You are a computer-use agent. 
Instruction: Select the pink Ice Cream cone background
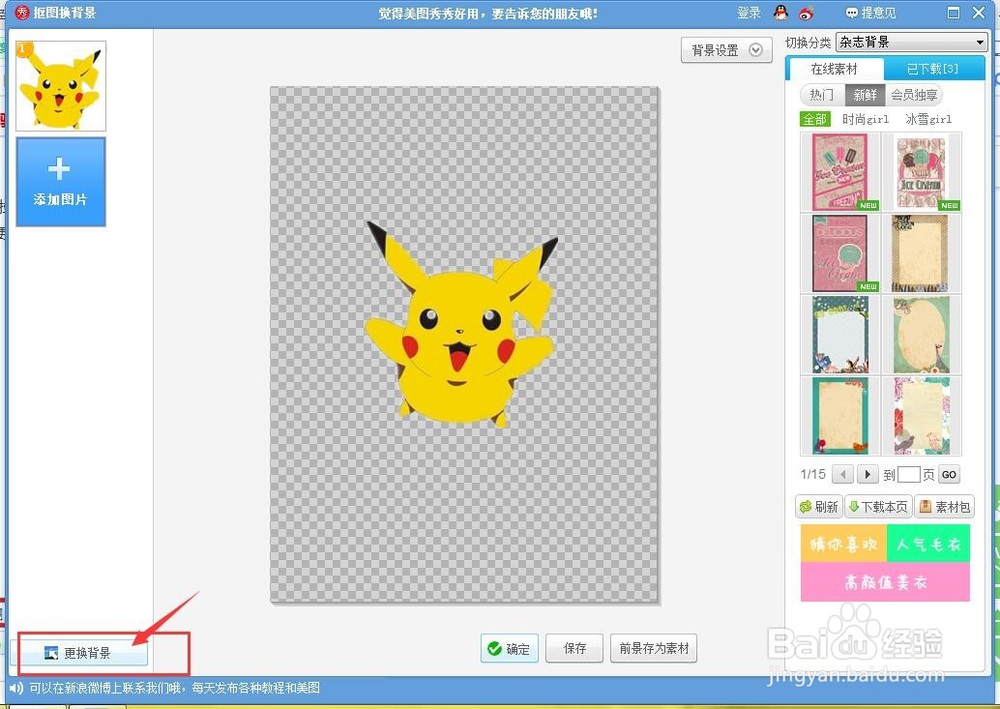922,172
